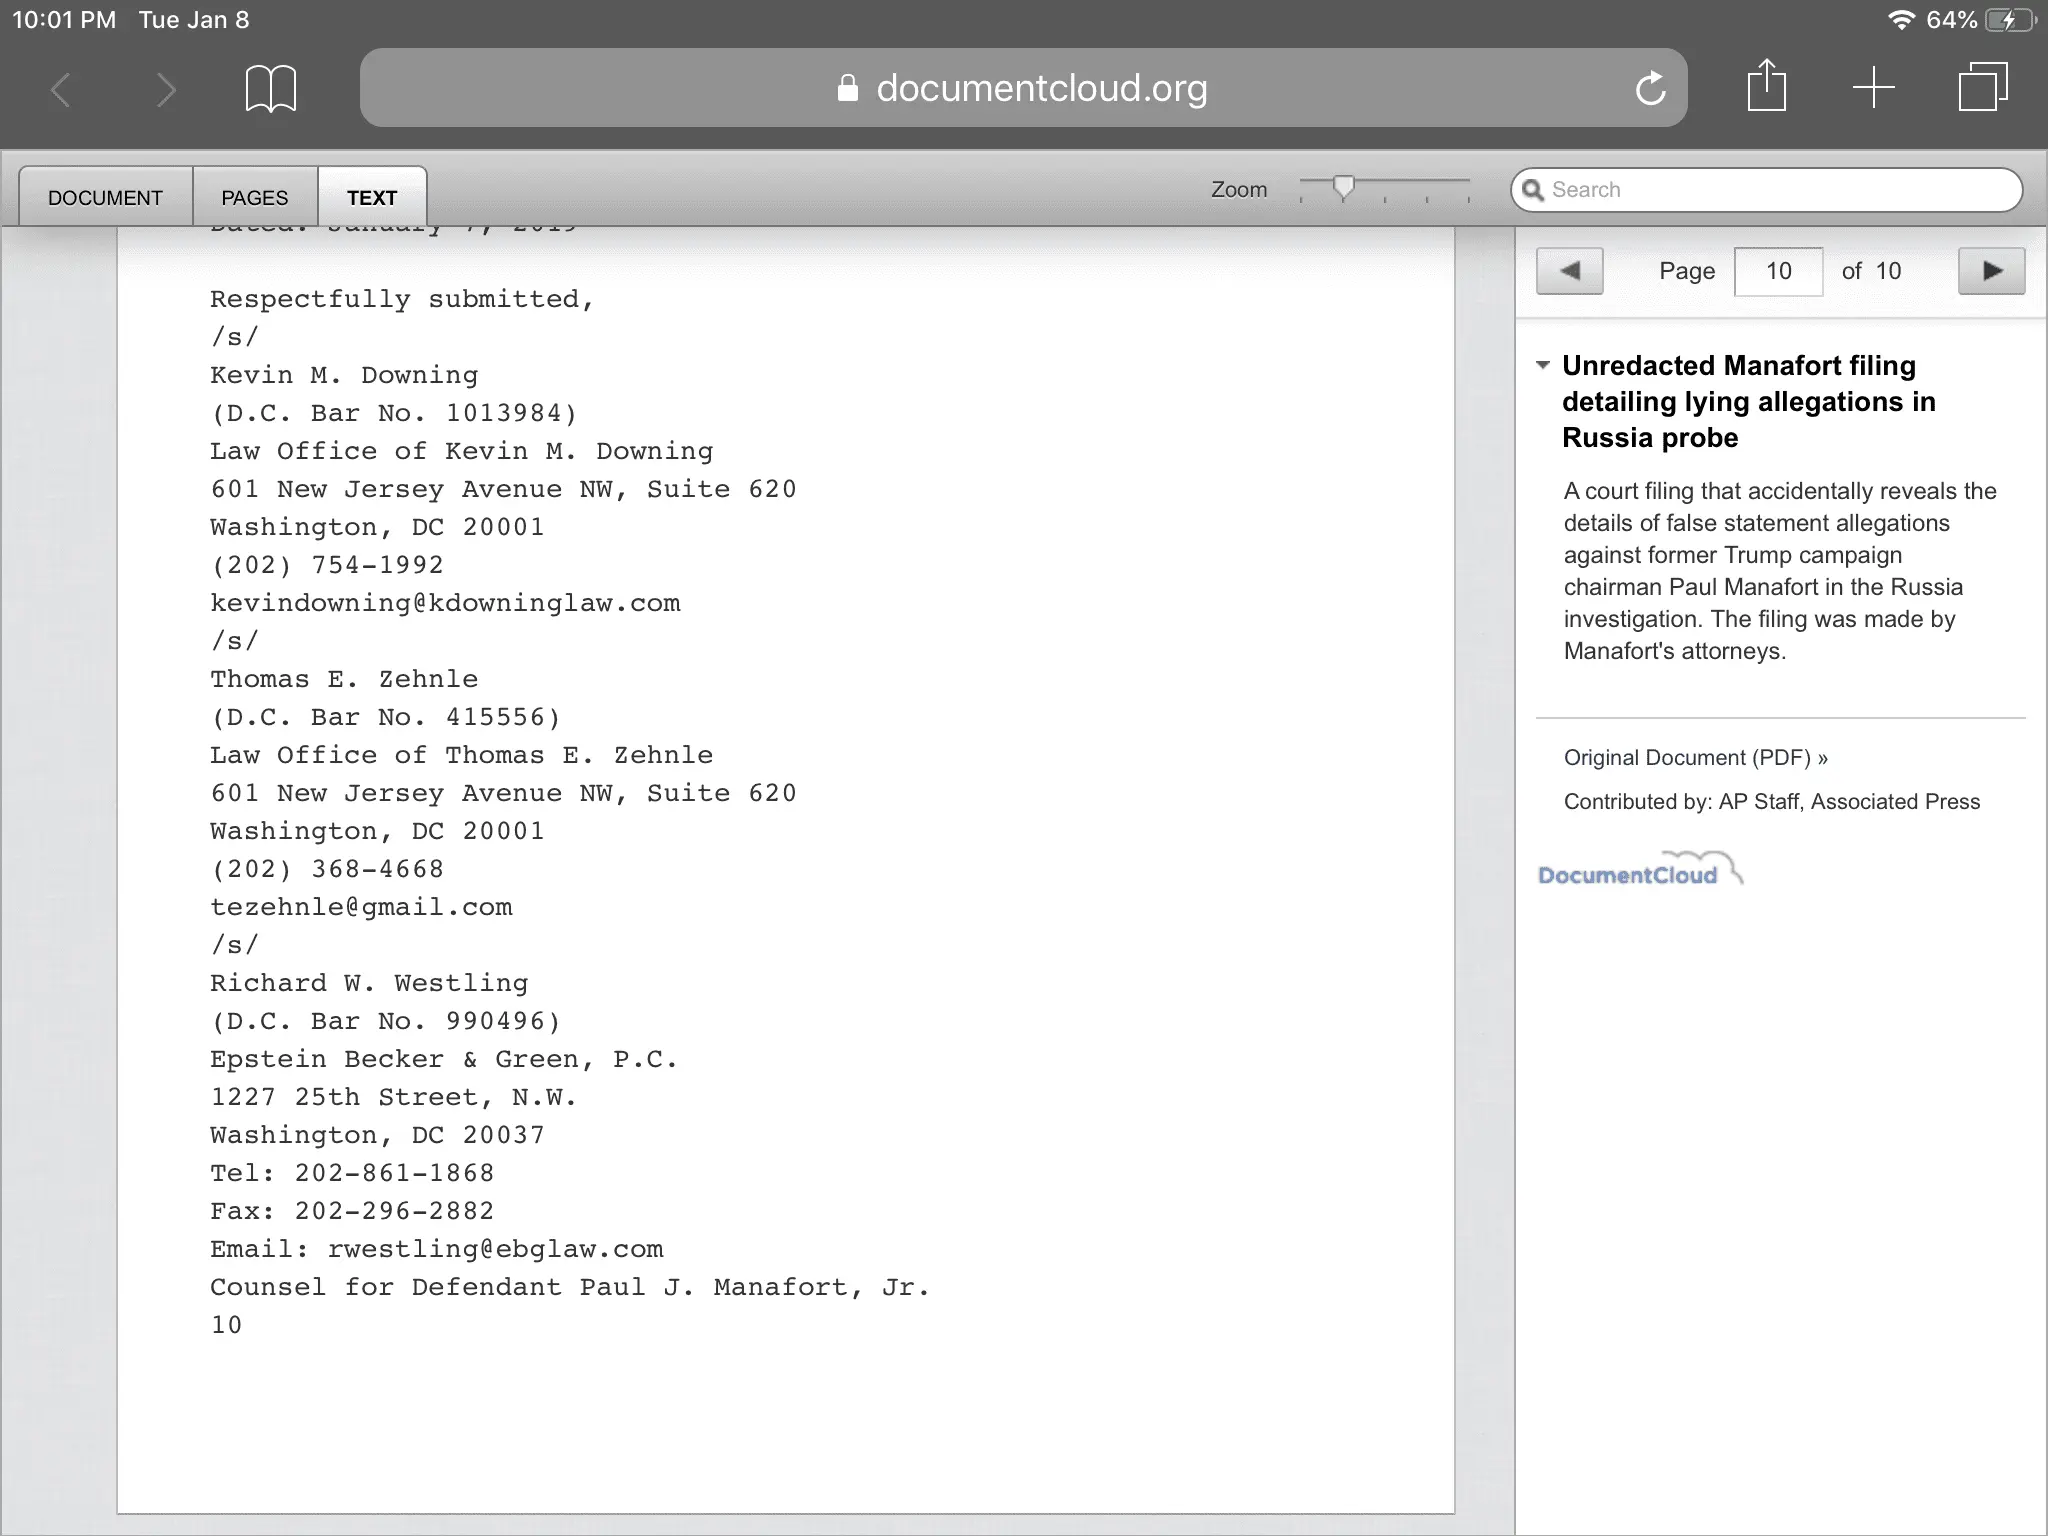Click the Zoom slider handle
The width and height of the screenshot is (2048, 1536).
1344,187
